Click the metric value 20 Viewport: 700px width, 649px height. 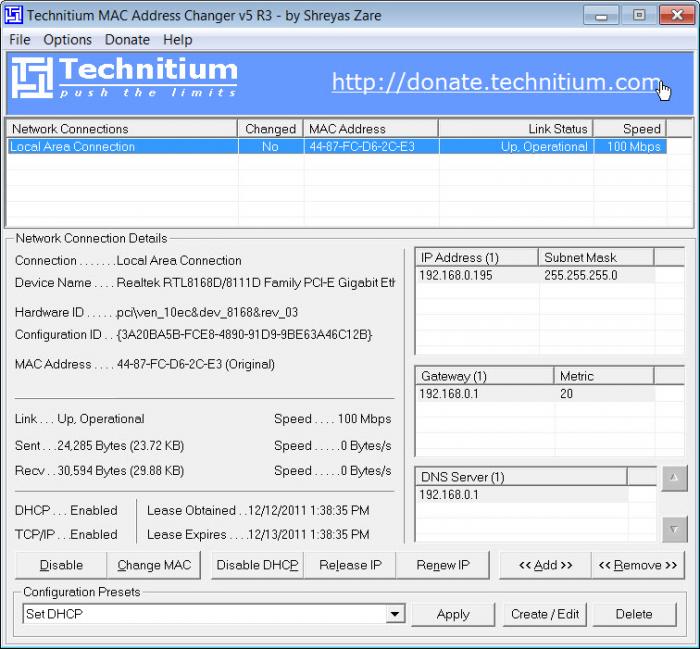coord(566,394)
